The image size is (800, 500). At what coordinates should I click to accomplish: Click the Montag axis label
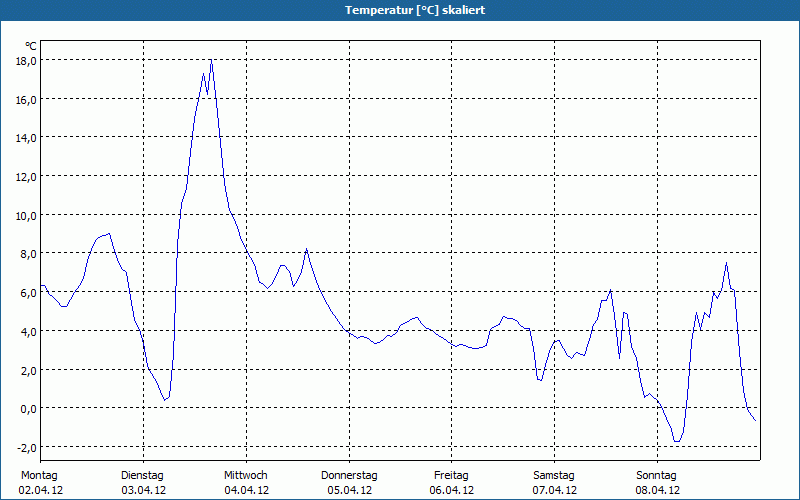pos(39,476)
